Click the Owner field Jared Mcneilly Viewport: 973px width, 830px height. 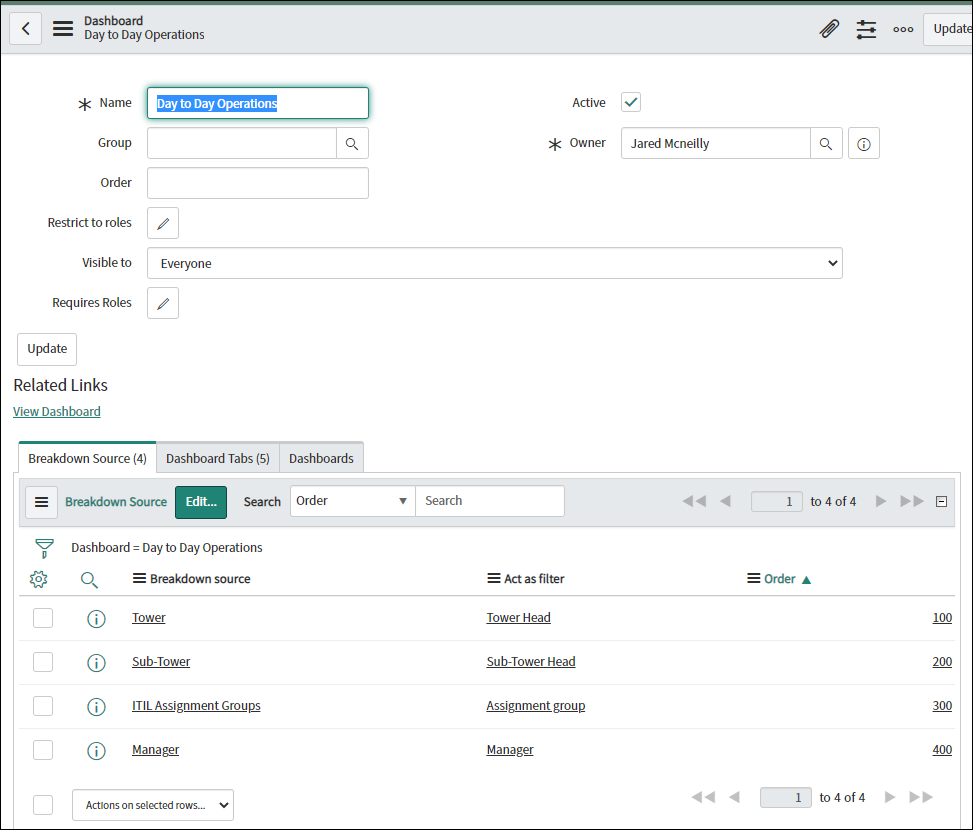(x=715, y=143)
